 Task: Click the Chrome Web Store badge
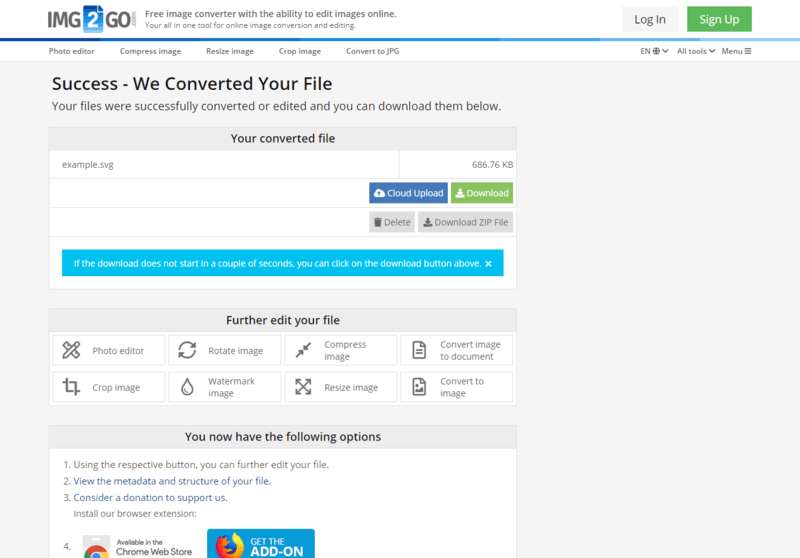138,547
